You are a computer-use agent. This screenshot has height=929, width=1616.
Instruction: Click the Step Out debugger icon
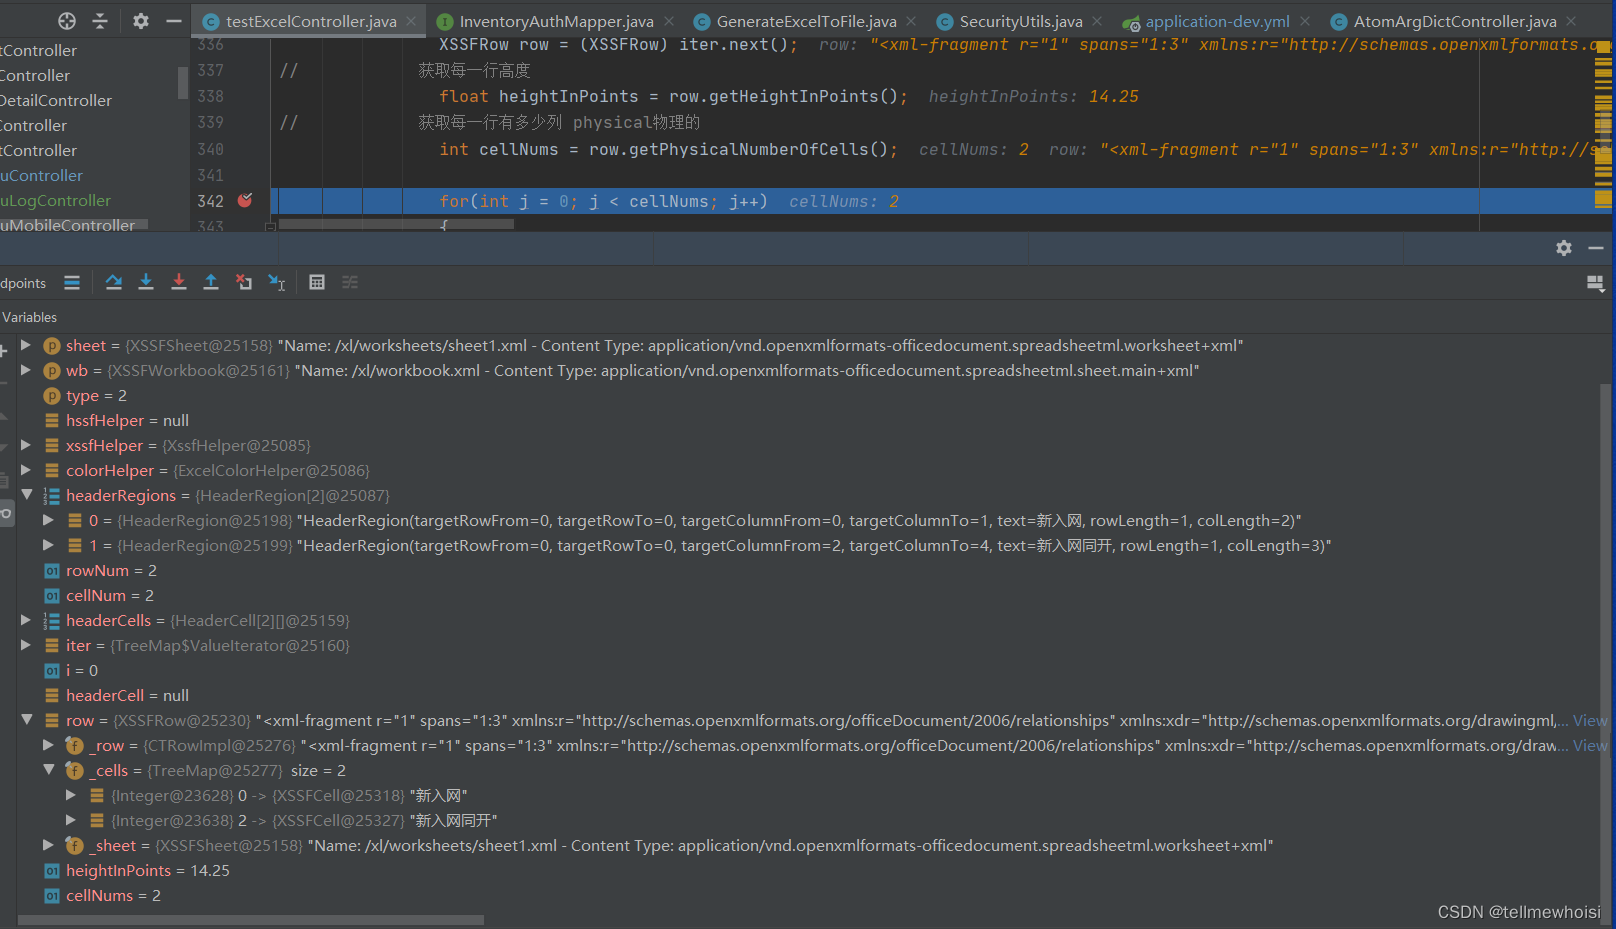211,282
